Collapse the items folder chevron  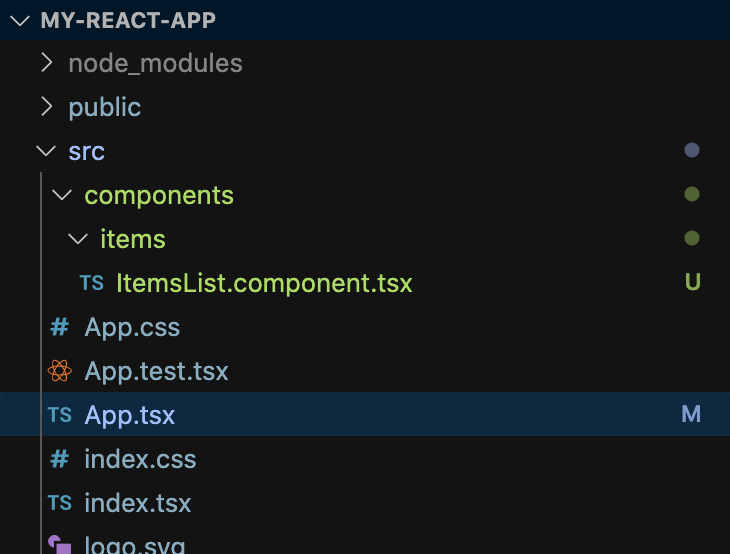tap(78, 239)
